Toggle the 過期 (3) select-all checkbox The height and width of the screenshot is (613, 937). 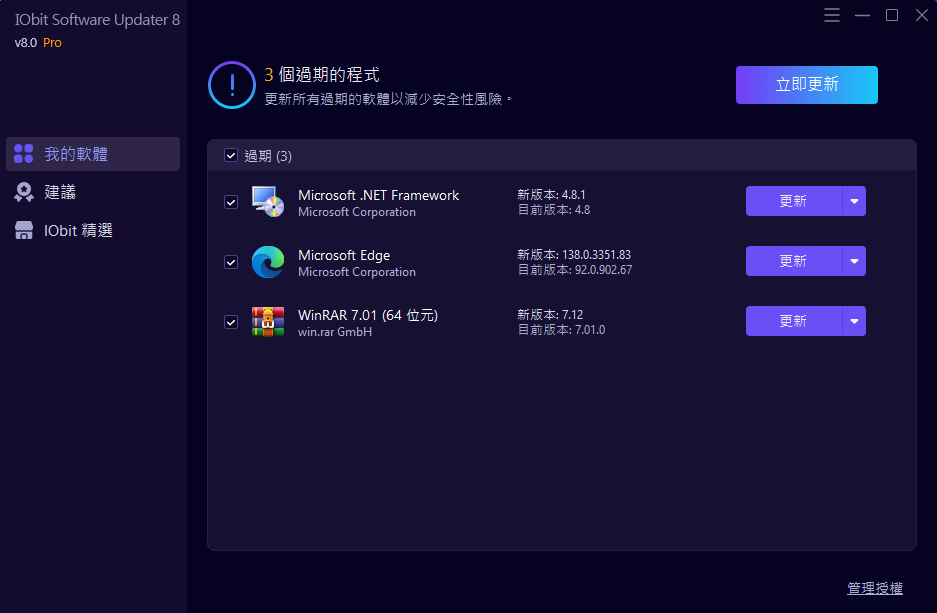(231, 155)
